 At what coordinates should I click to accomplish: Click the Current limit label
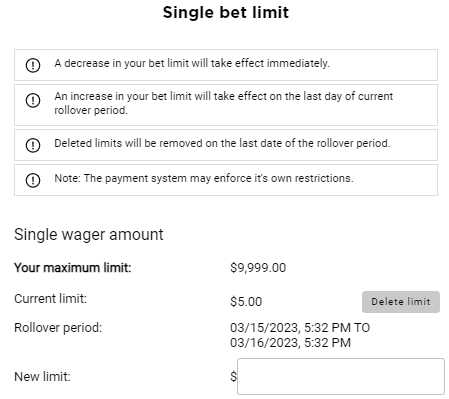point(50,298)
